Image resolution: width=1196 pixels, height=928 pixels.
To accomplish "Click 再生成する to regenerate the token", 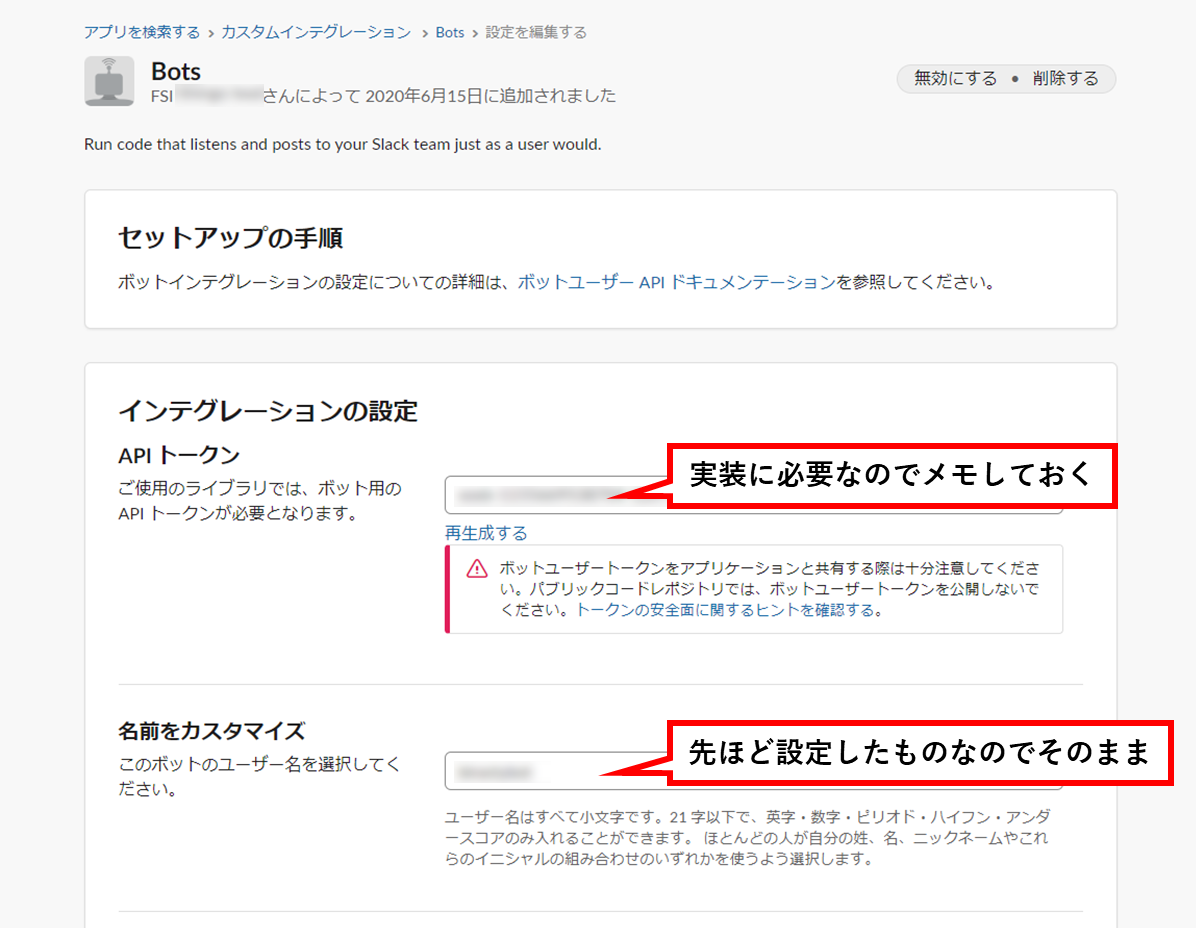I will (x=486, y=533).
